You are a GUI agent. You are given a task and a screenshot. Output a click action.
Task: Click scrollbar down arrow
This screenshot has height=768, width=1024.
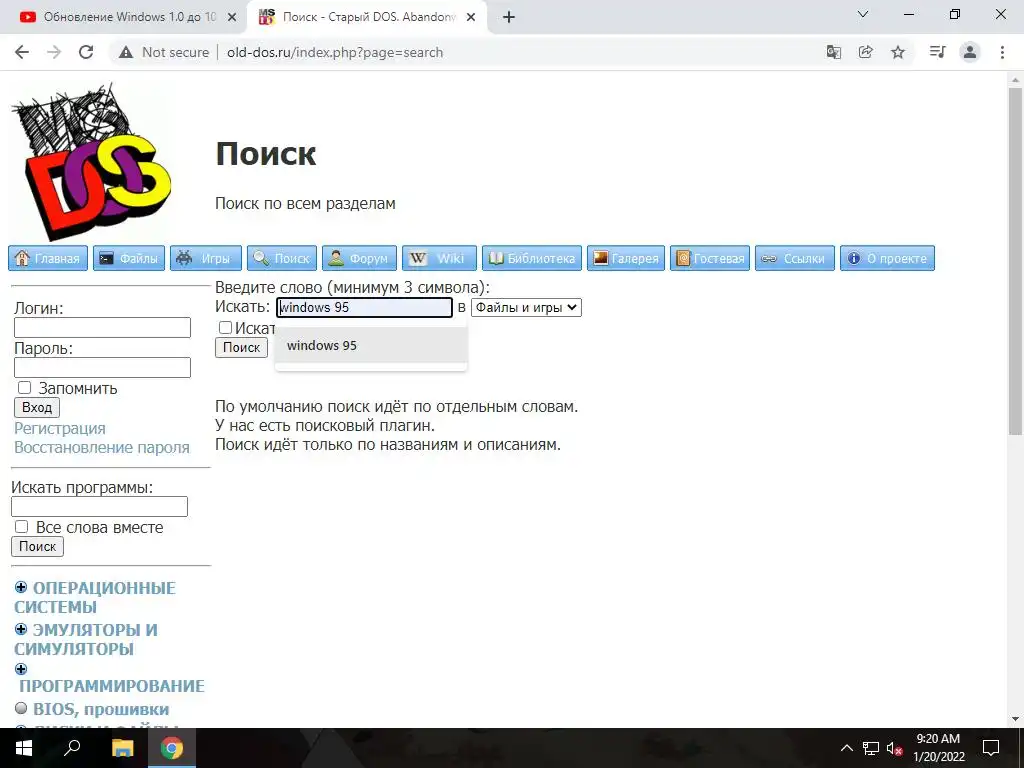click(x=1016, y=720)
